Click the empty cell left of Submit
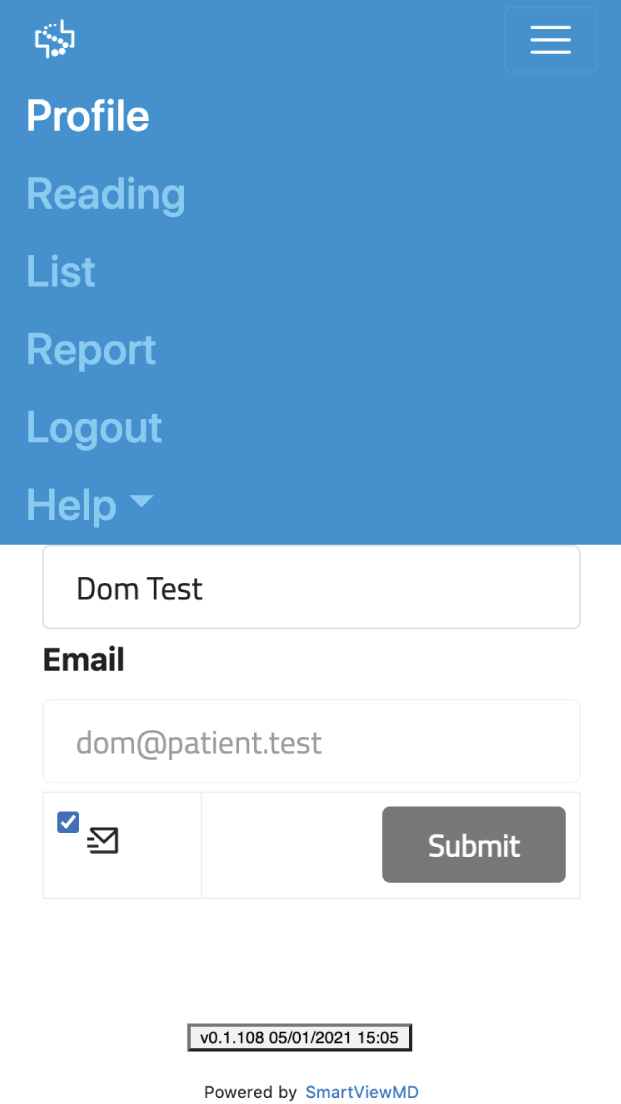The image size is (621, 1104). [x=290, y=846]
